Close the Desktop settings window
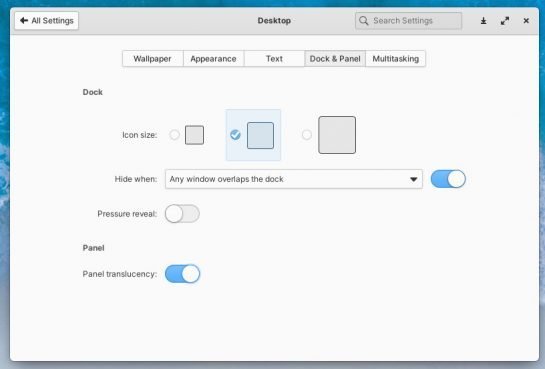The image size is (545, 369). [x=526, y=21]
